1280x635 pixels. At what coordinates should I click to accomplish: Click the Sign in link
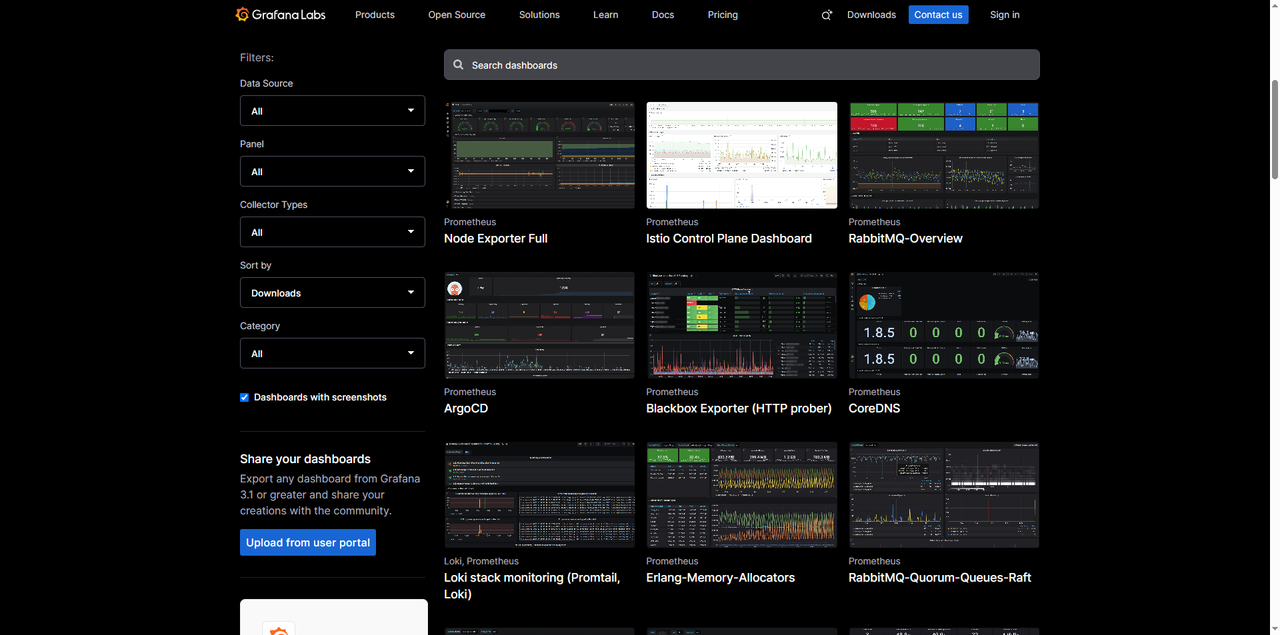tap(1005, 15)
